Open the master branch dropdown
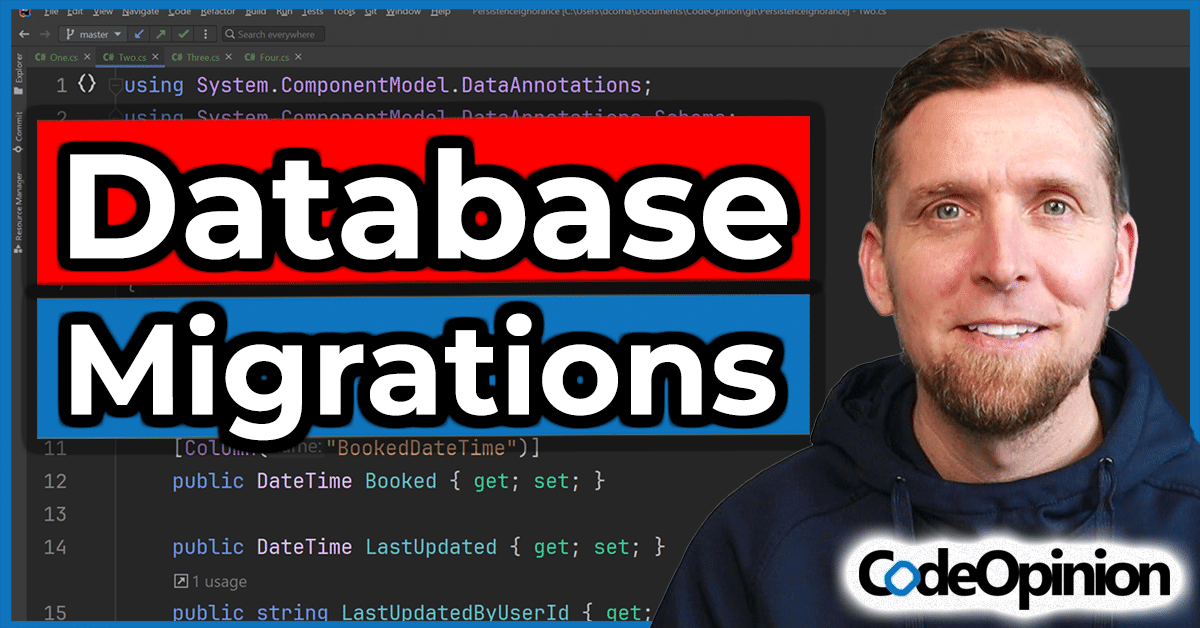This screenshot has width=1200, height=628. coord(94,34)
